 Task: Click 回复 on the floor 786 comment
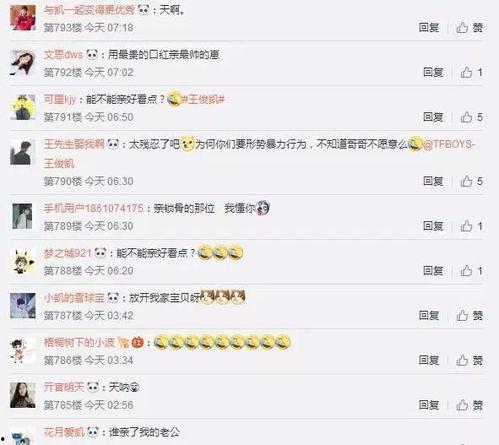429,360
